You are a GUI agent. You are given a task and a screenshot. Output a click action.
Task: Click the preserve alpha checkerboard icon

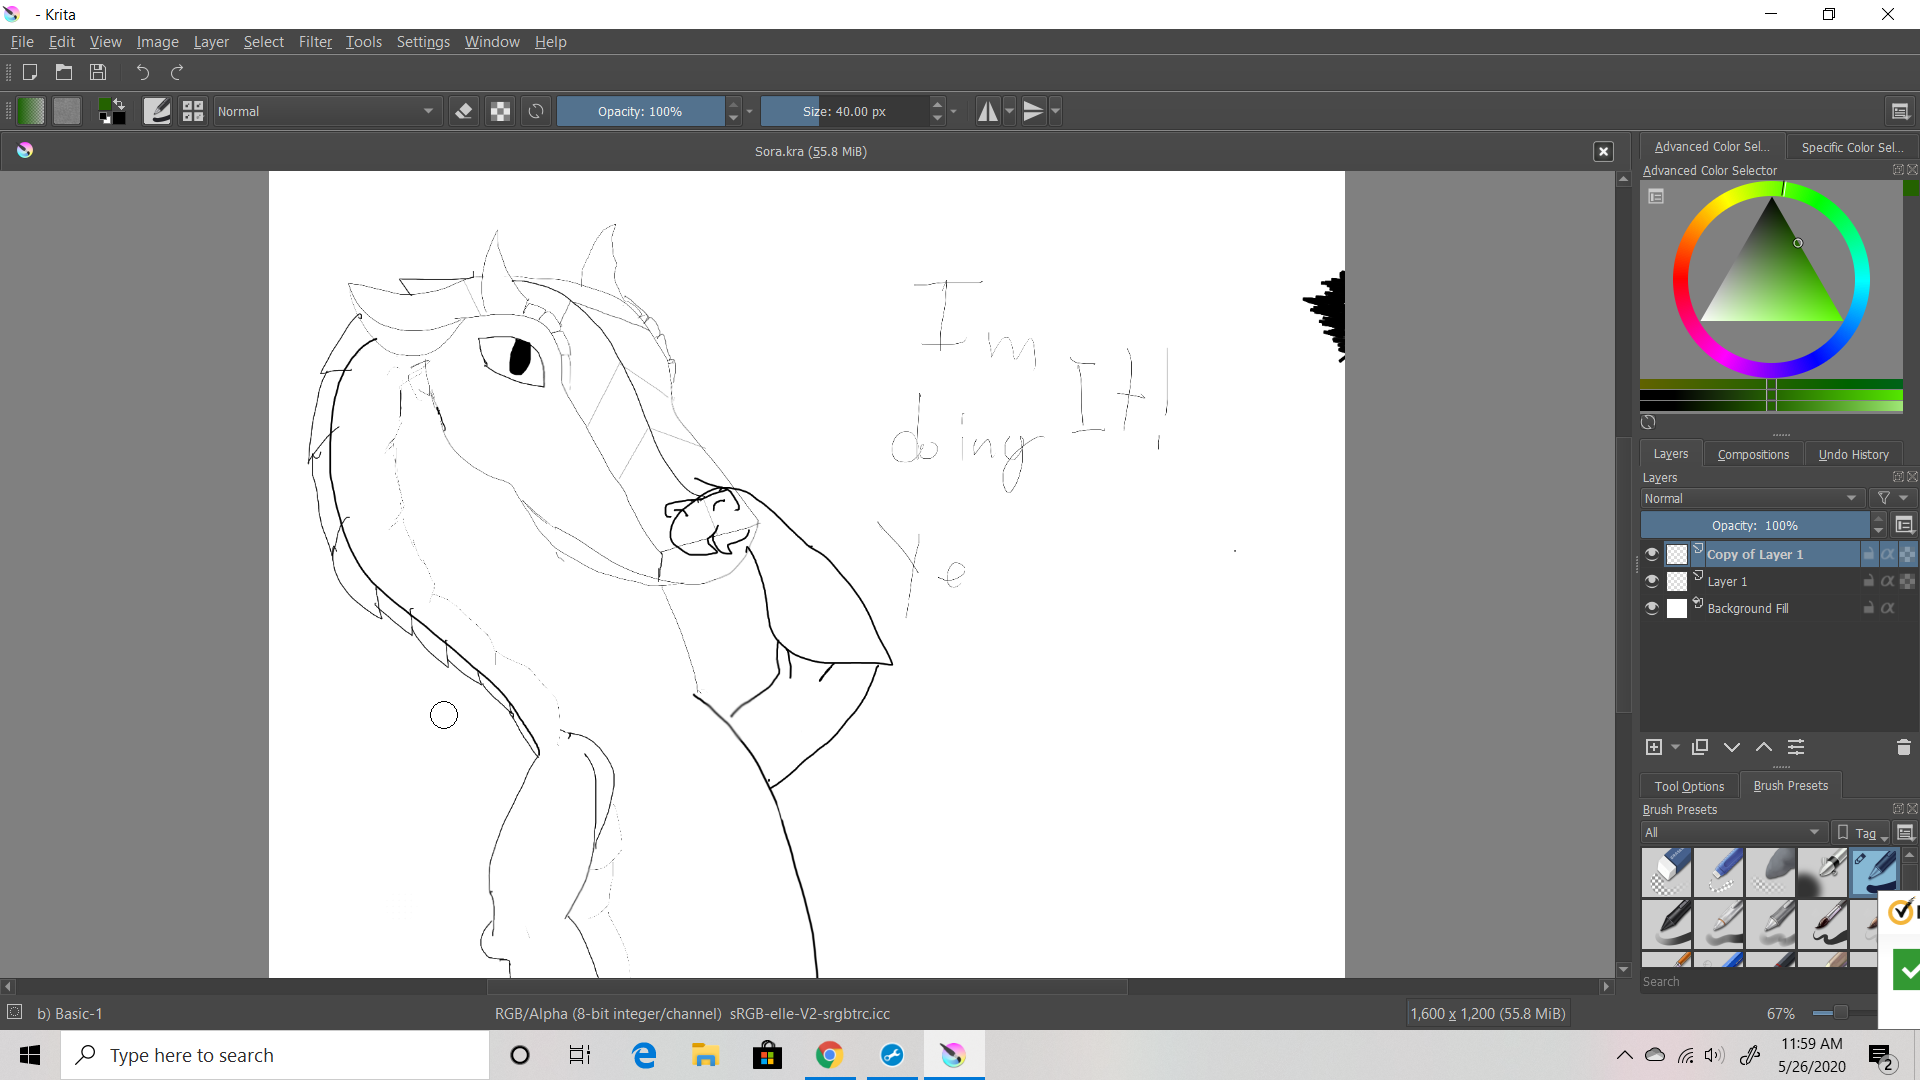pyautogui.click(x=500, y=111)
